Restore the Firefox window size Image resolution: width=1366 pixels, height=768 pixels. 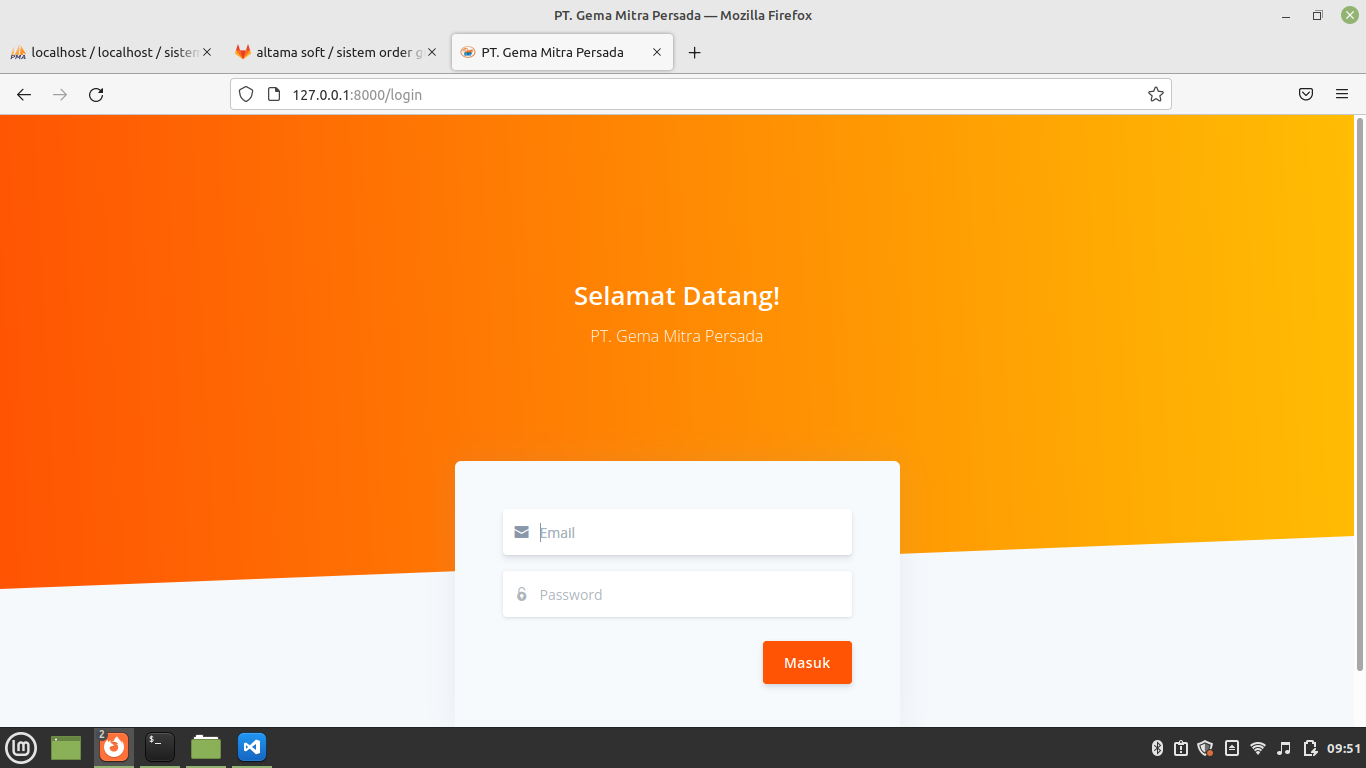click(x=1318, y=15)
